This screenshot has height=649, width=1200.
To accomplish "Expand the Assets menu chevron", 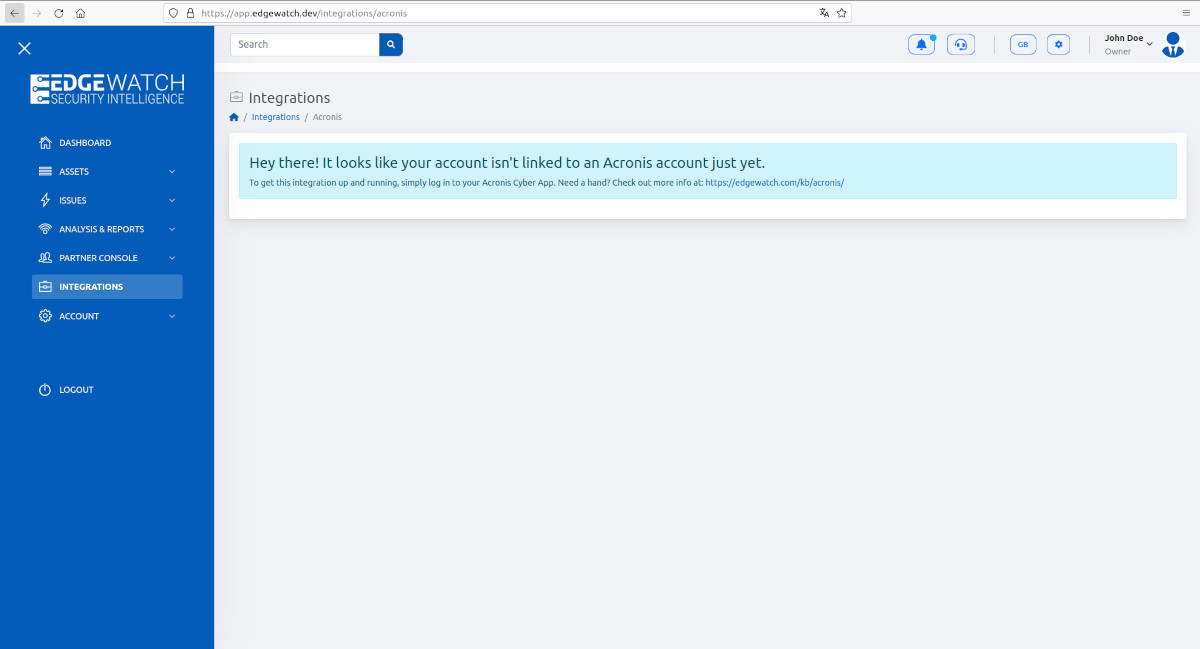I will (171, 171).
